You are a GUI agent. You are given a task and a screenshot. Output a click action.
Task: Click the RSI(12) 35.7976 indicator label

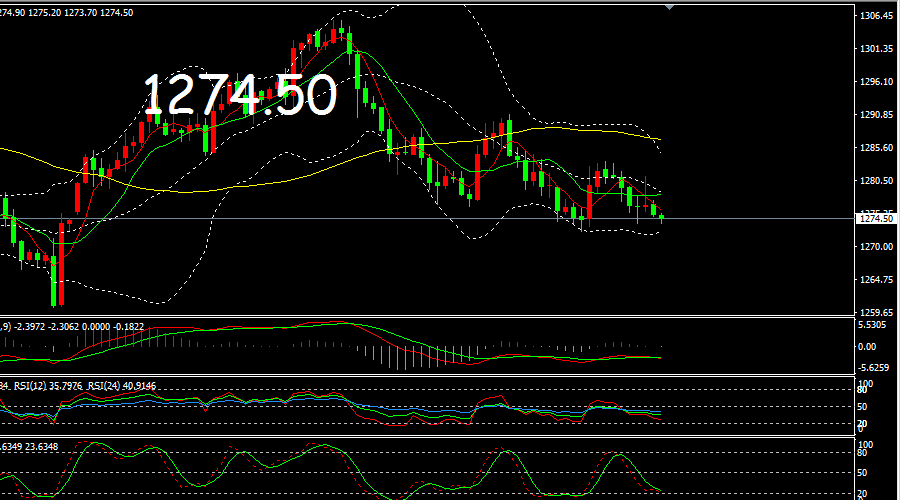(x=48, y=386)
